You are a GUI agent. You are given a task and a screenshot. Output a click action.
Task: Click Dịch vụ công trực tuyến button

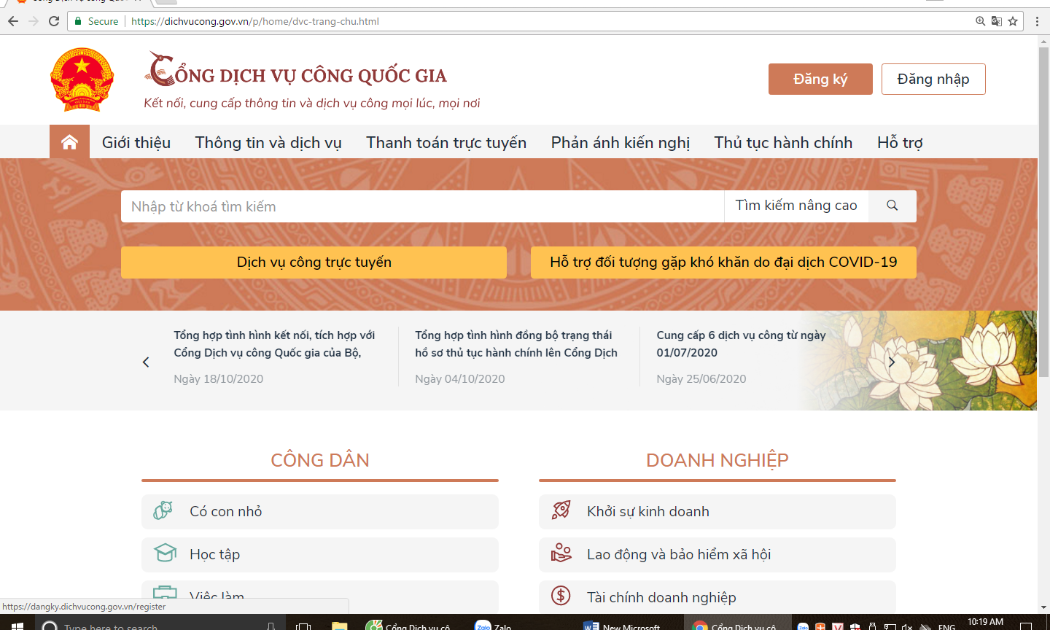pyautogui.click(x=314, y=262)
